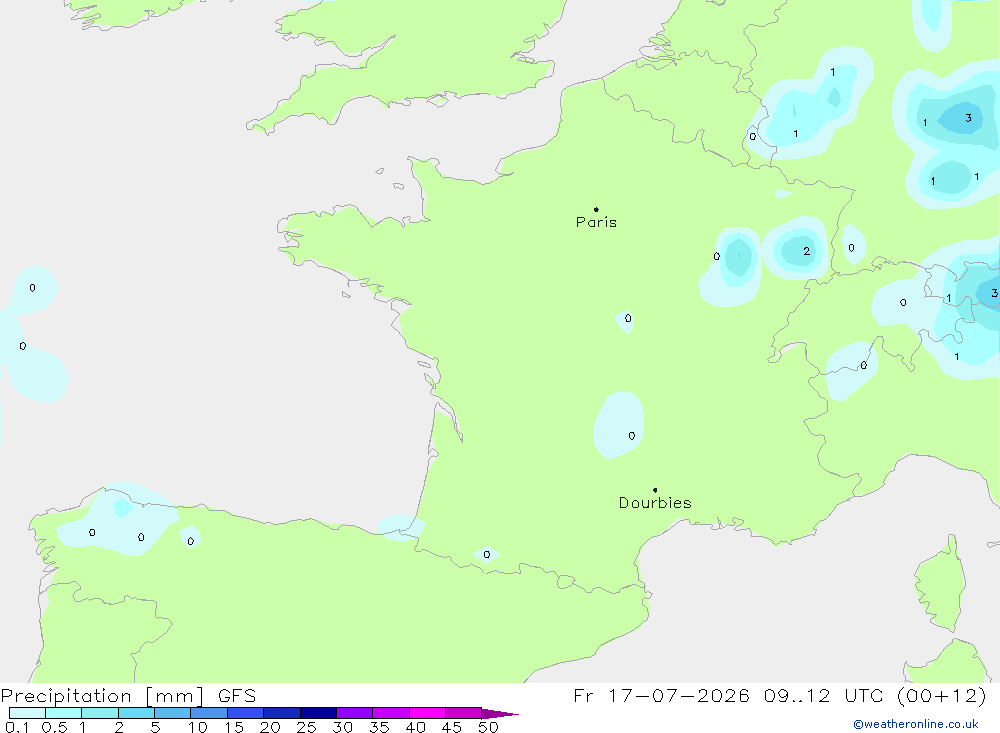Click the '0' rainfall value directly south of Paris
Image resolution: width=1000 pixels, height=733 pixels.
[x=628, y=318]
